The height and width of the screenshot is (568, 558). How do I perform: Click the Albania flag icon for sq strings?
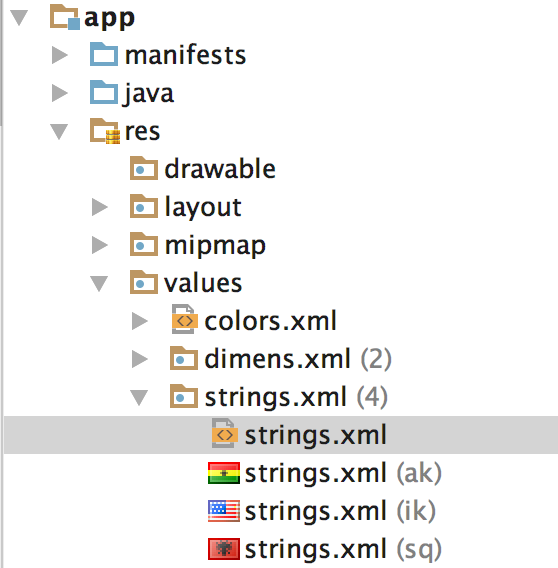[224, 549]
